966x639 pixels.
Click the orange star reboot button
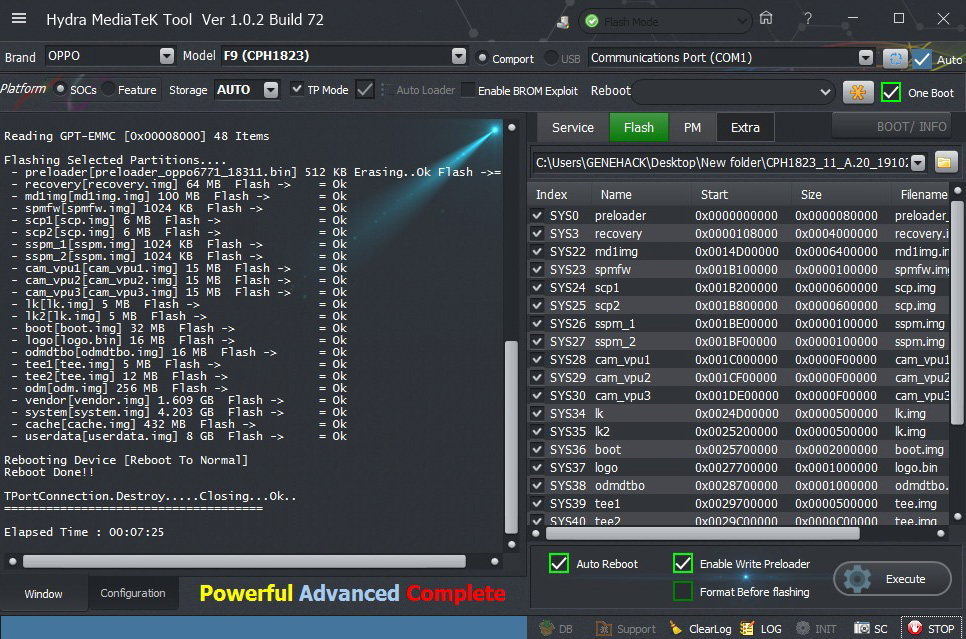tap(858, 92)
